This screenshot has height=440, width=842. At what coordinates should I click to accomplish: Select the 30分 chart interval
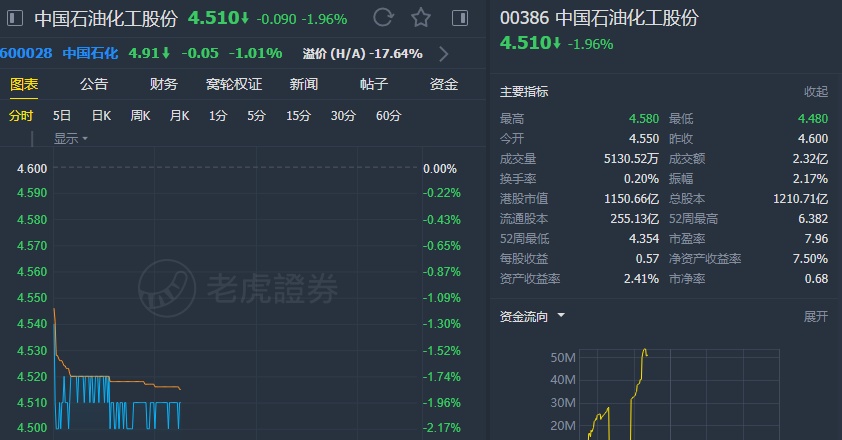(x=343, y=116)
